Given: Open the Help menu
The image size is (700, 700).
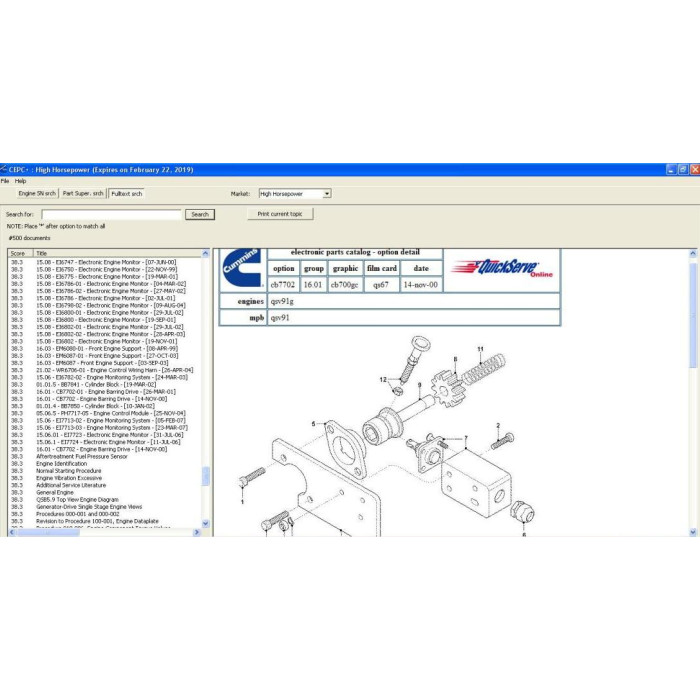Looking at the screenshot, I should 20,181.
